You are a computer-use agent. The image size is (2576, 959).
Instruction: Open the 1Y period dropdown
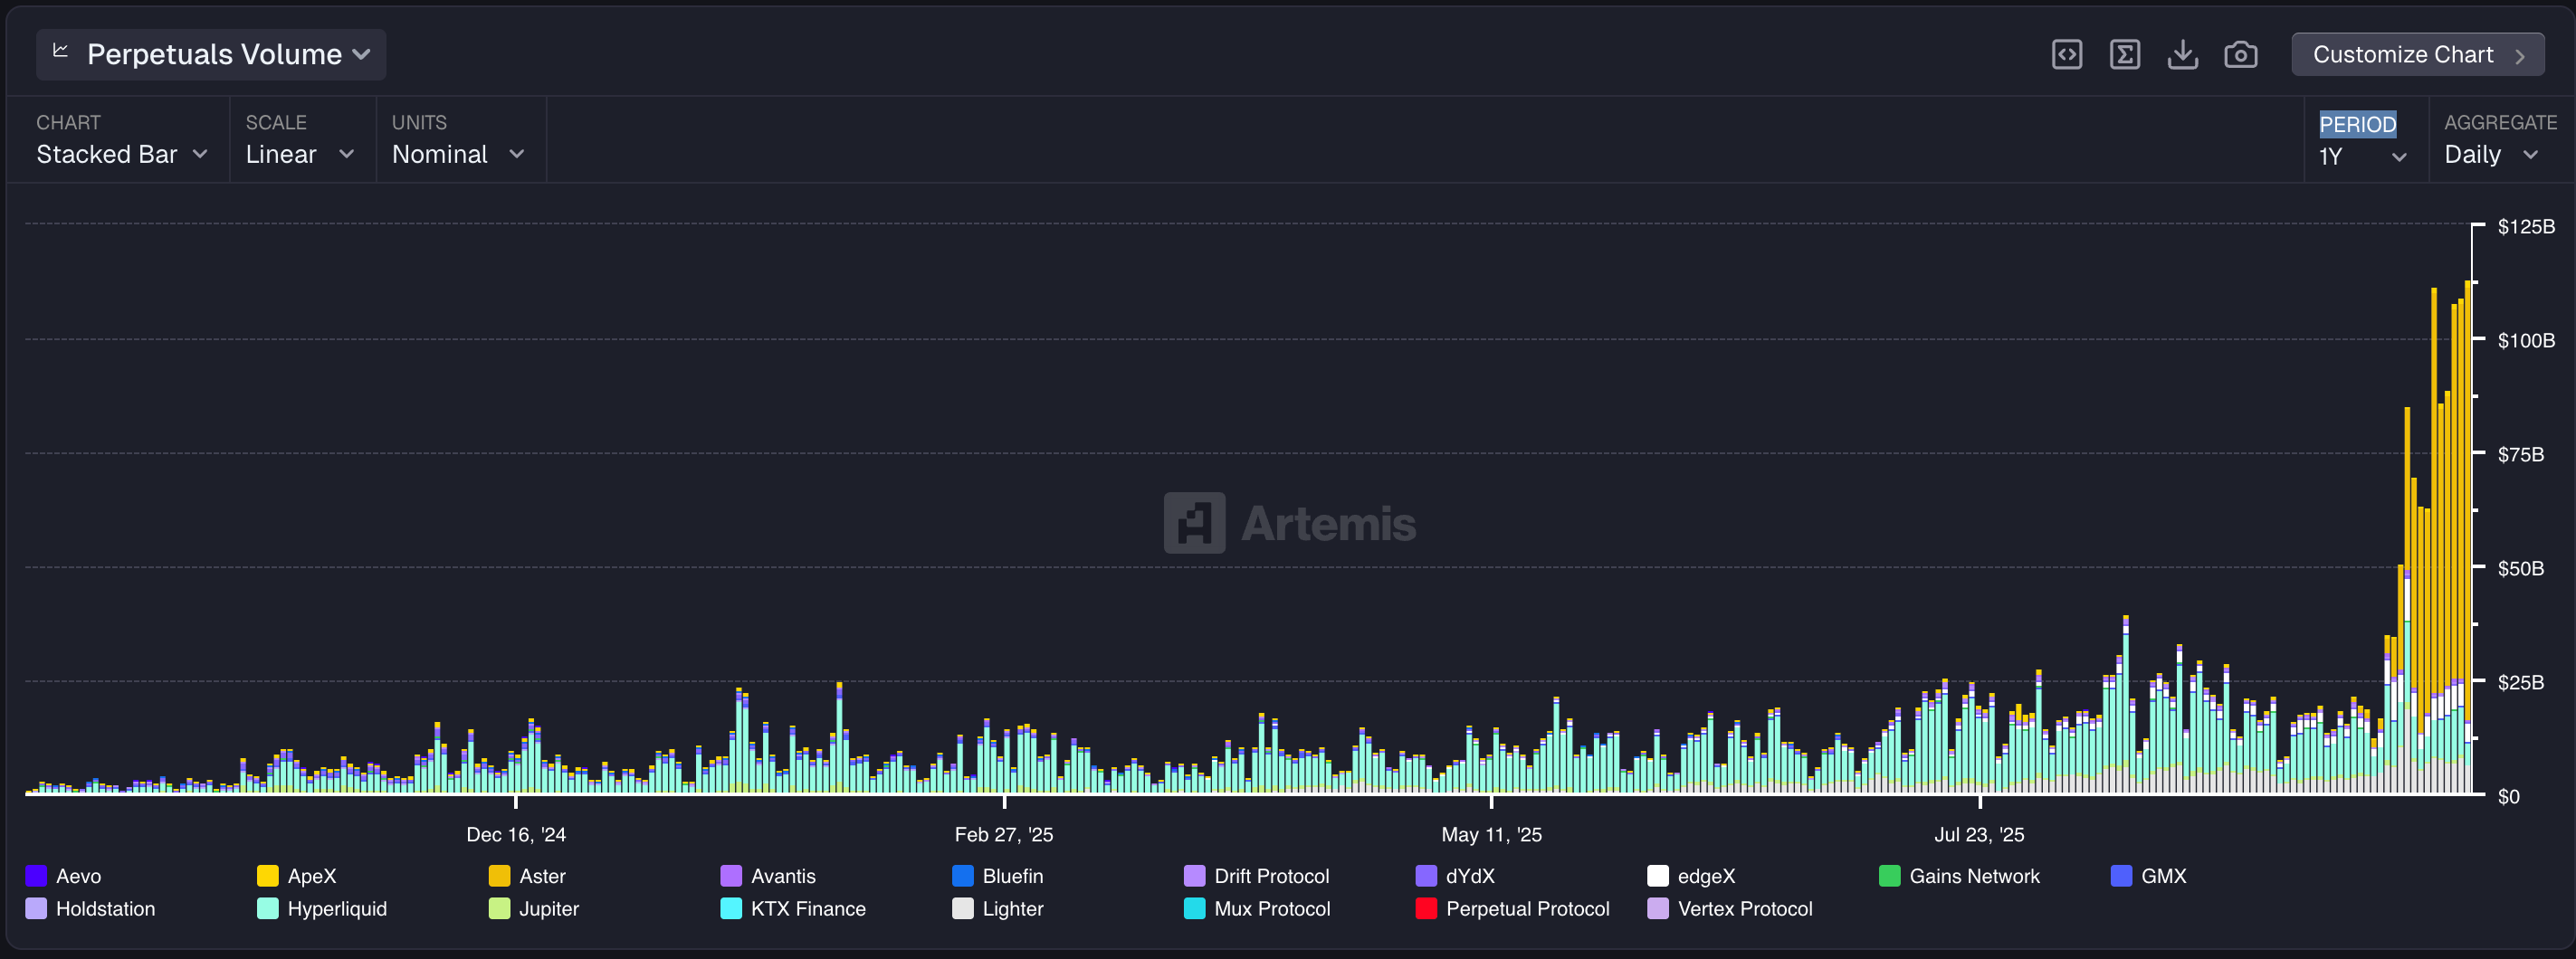pyautogui.click(x=2362, y=157)
